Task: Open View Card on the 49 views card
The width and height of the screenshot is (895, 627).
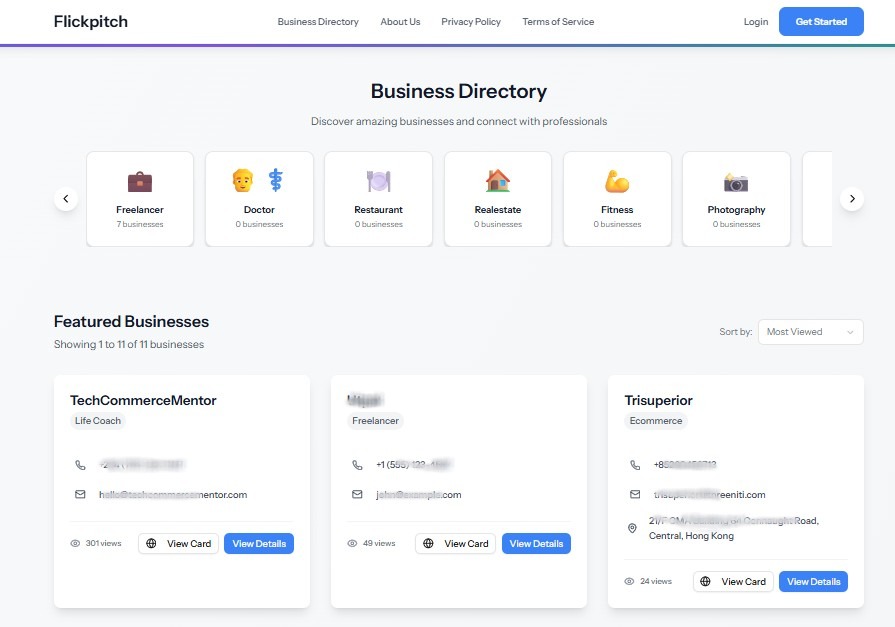Action: click(455, 544)
